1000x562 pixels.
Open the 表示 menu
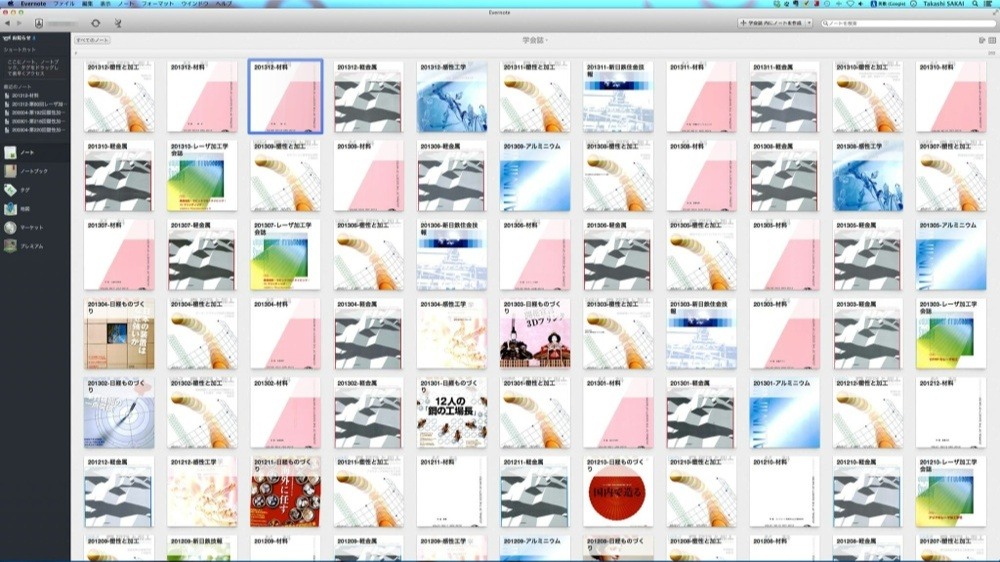pyautogui.click(x=106, y=4)
